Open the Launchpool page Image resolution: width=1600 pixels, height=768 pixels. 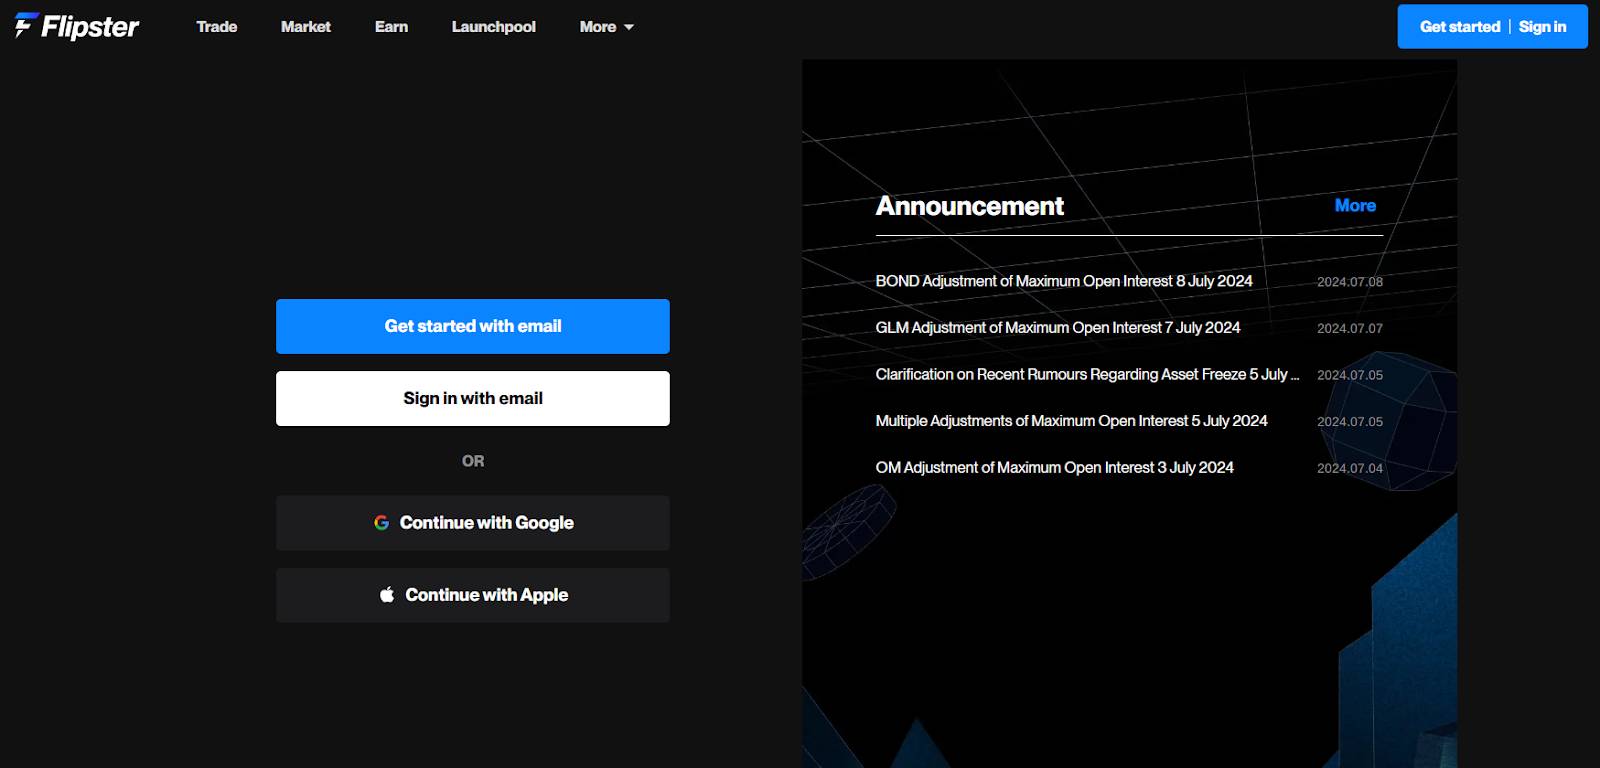pos(494,27)
